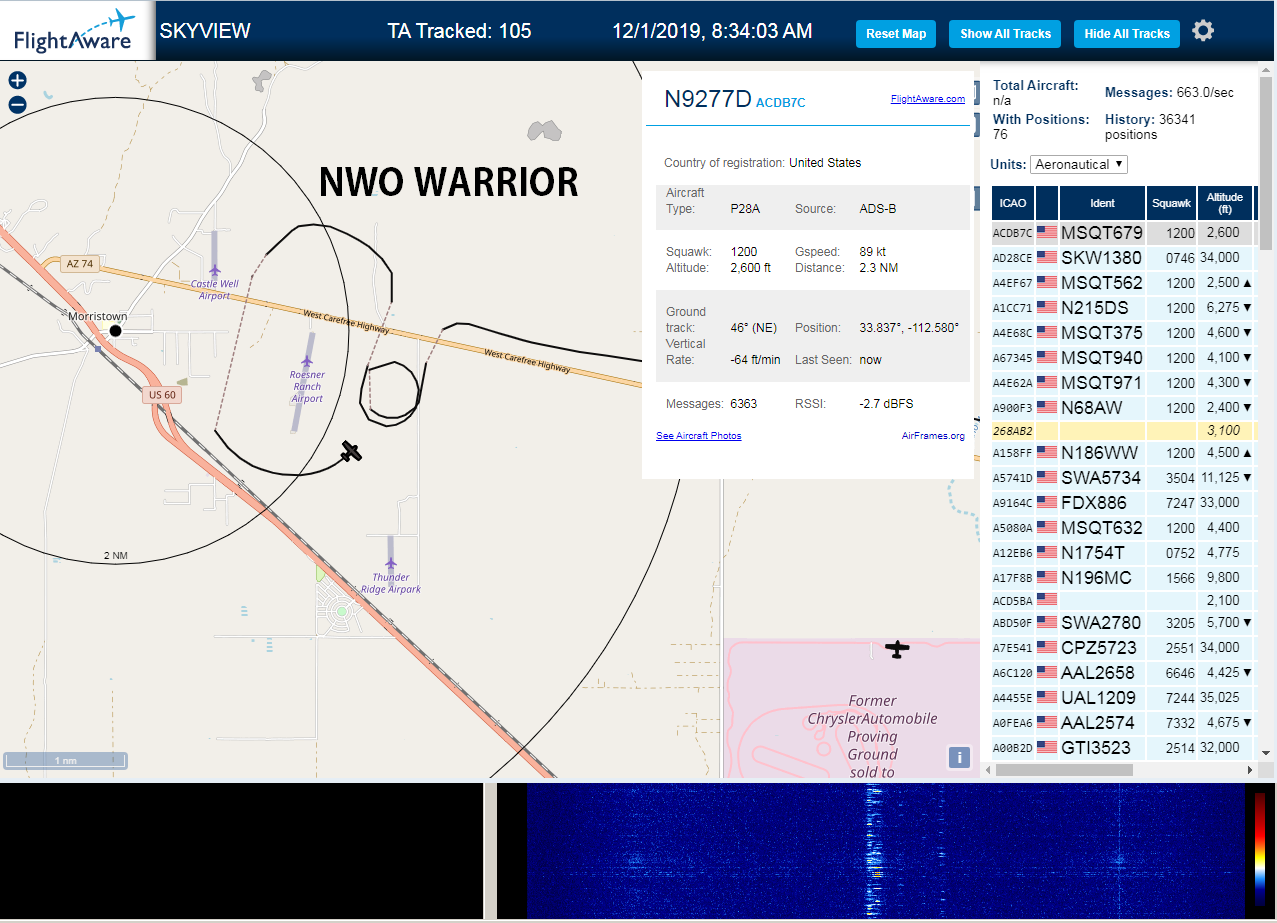Click the US flag in FDX886 row

coord(1047,503)
